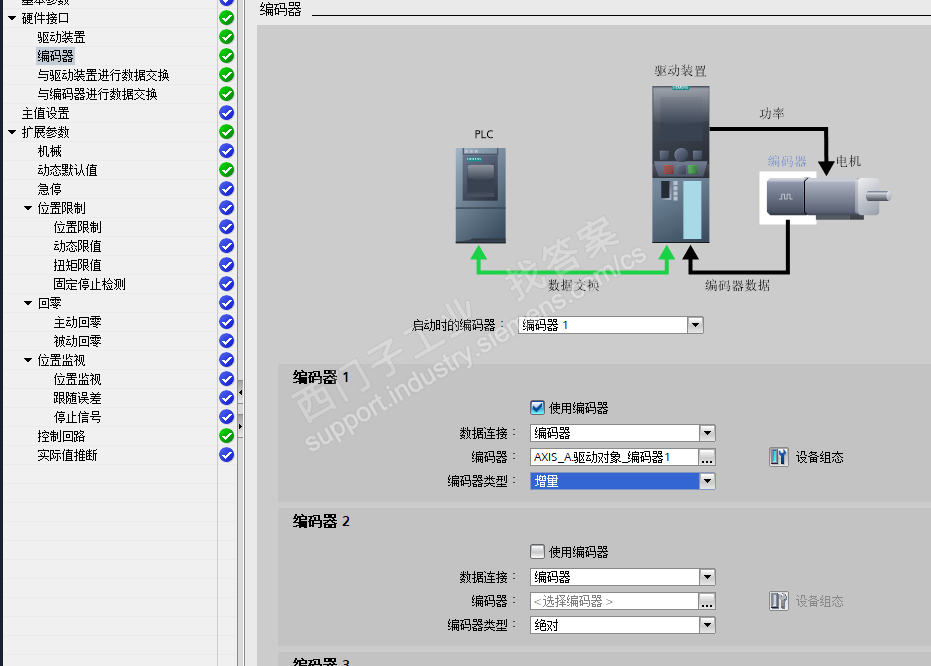
Task: Click blue check status icon beside 急停
Action: click(226, 189)
